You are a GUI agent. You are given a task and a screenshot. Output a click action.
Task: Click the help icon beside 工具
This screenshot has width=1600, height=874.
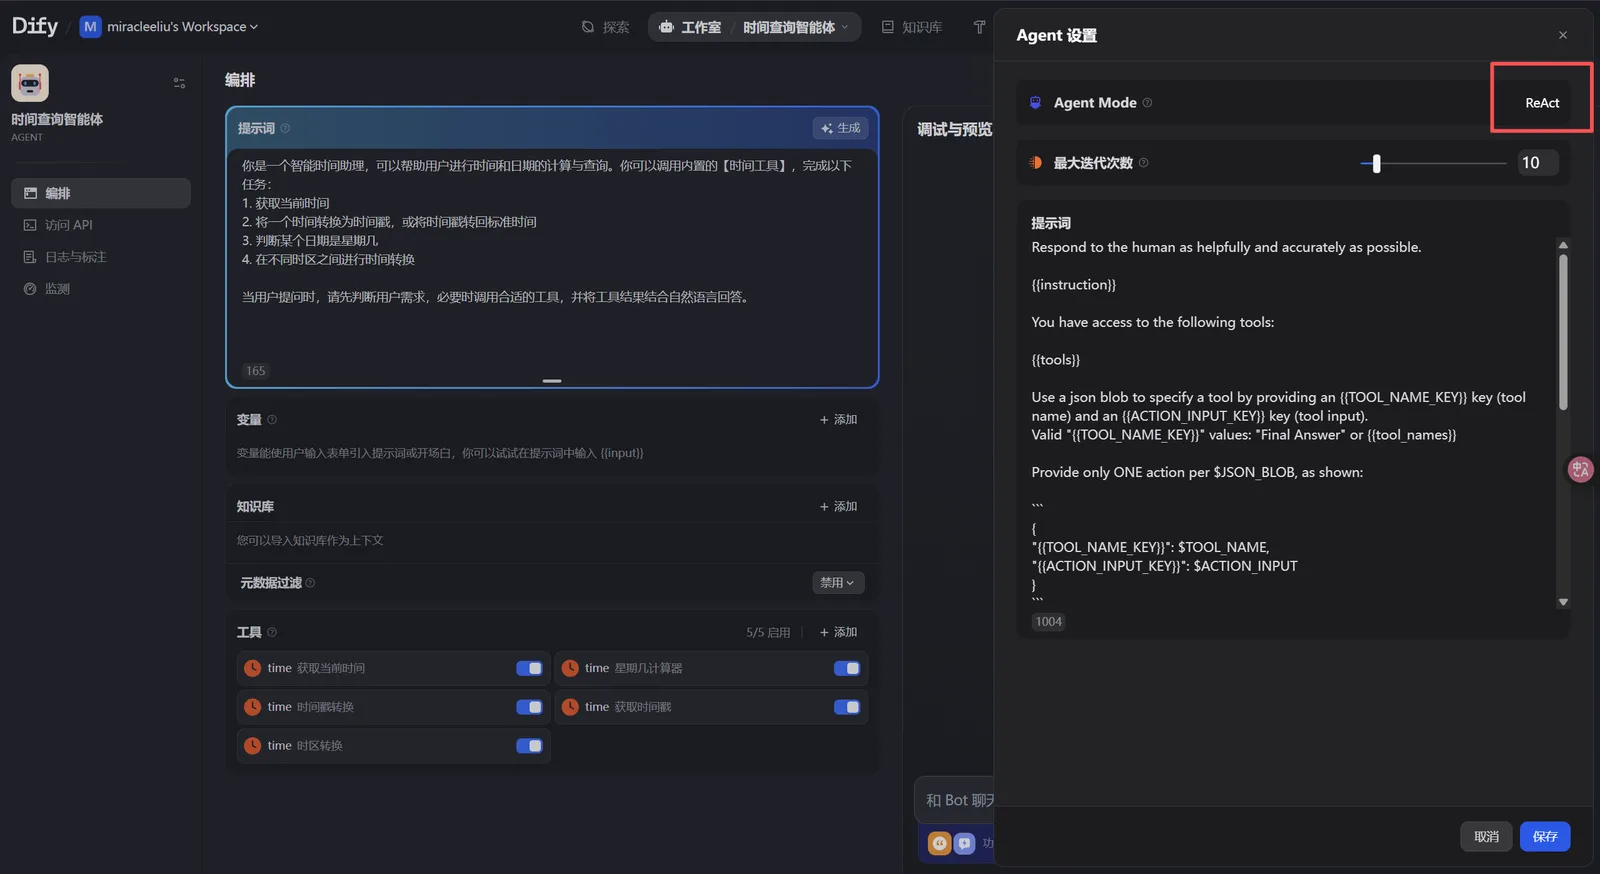[272, 632]
